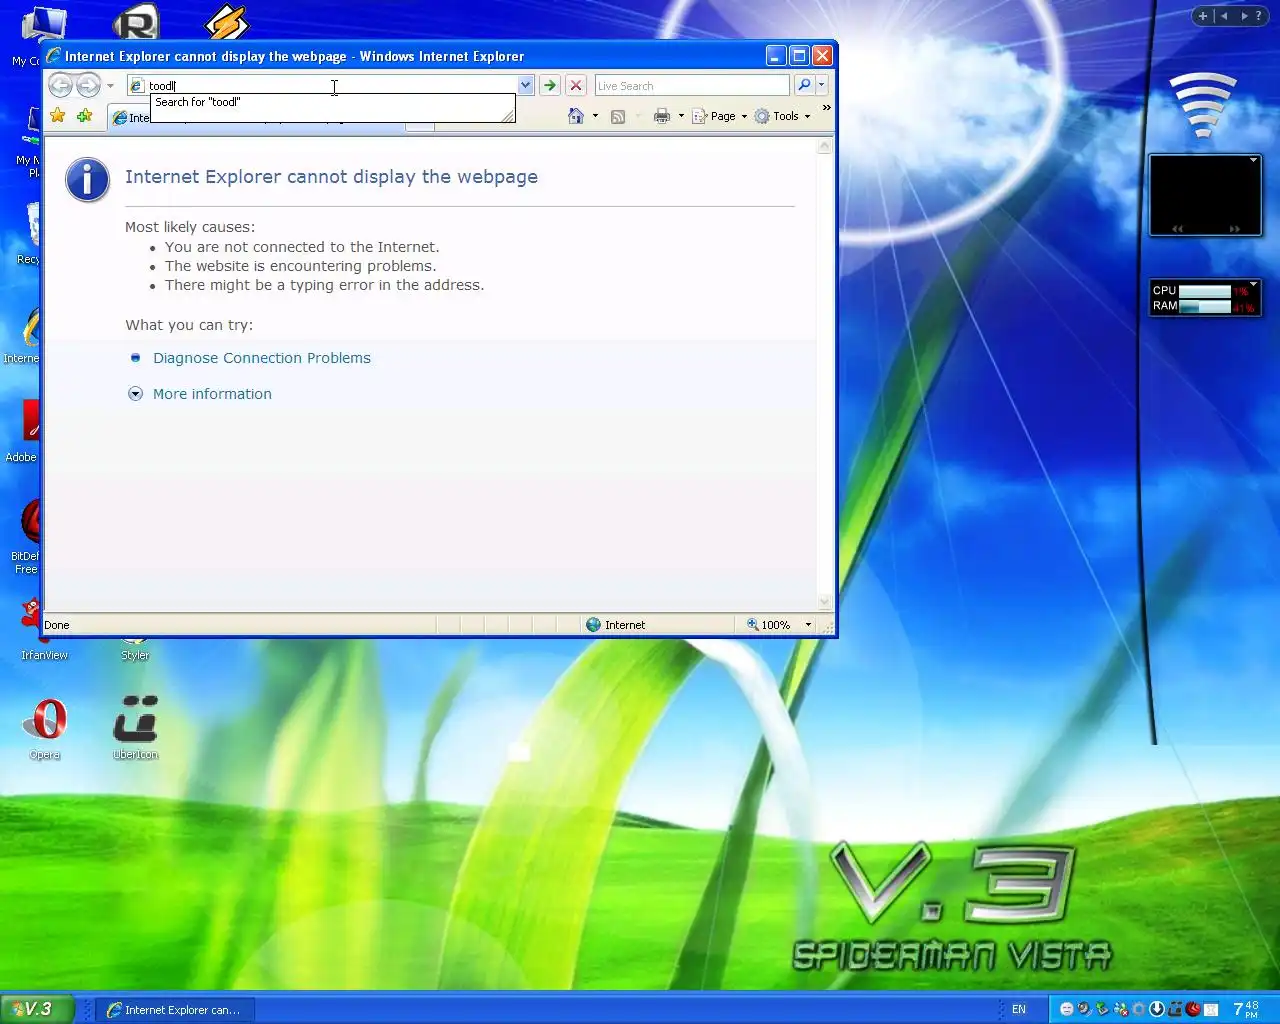Click 'Diagnose Connection Problems' link
1280x1024 pixels.
pos(262,358)
